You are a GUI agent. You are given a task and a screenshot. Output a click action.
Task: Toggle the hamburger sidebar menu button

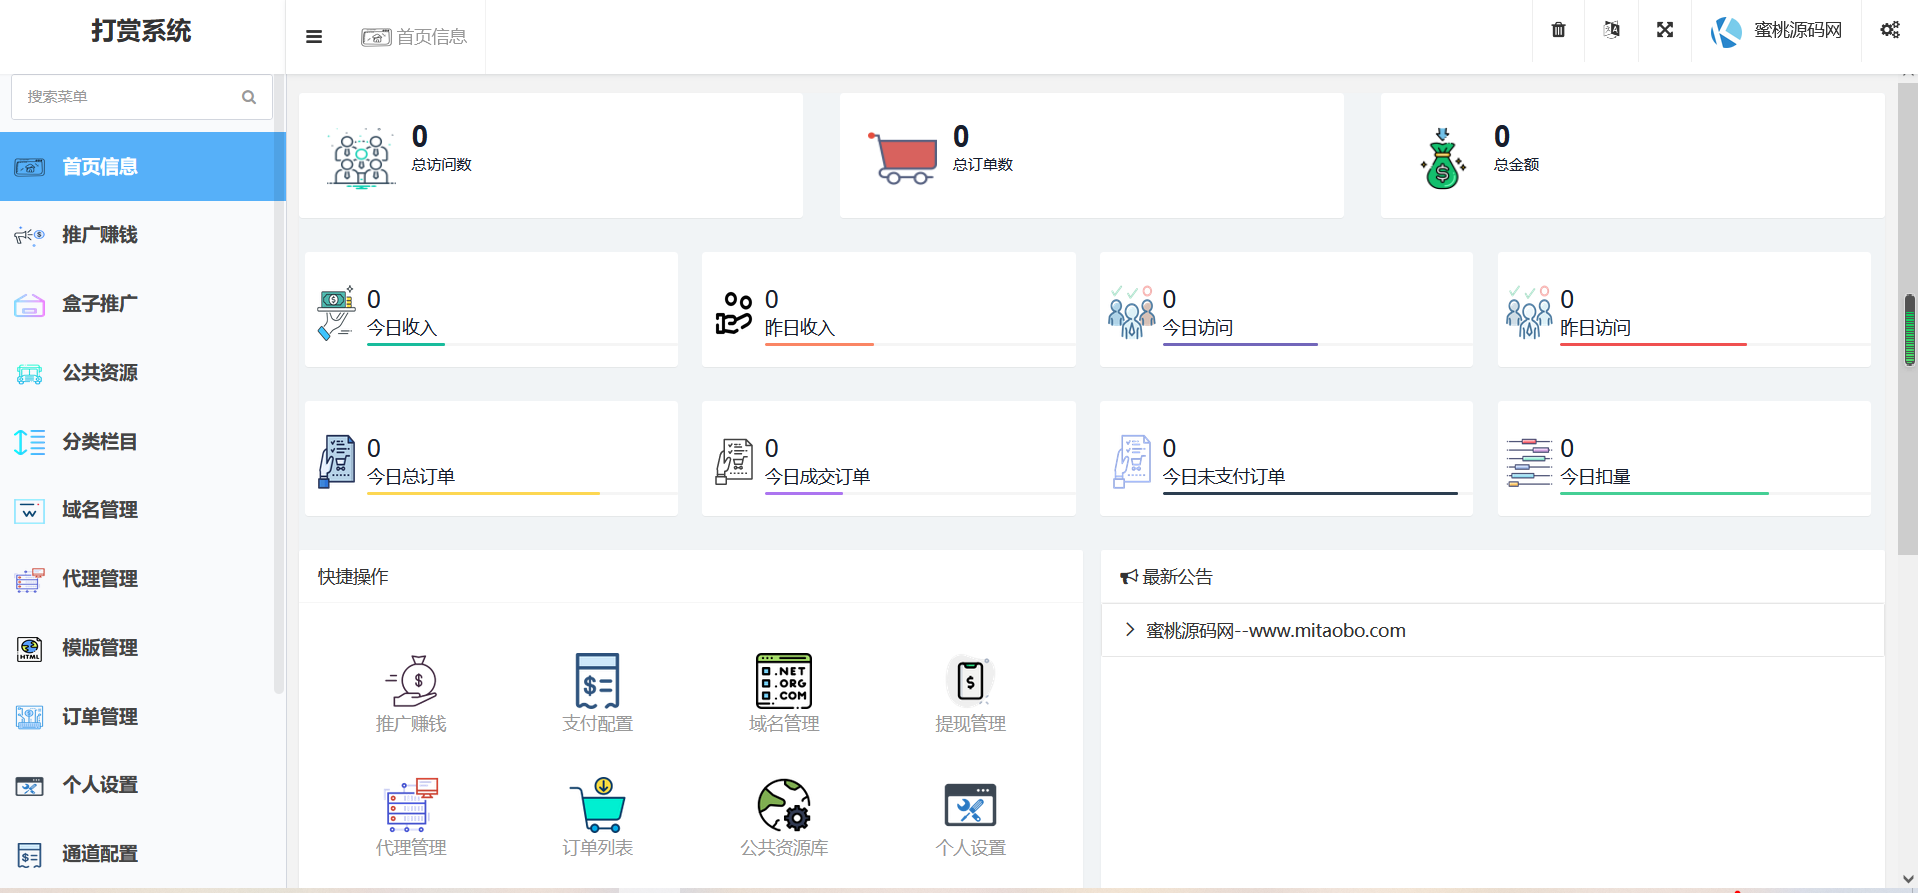pyautogui.click(x=314, y=37)
